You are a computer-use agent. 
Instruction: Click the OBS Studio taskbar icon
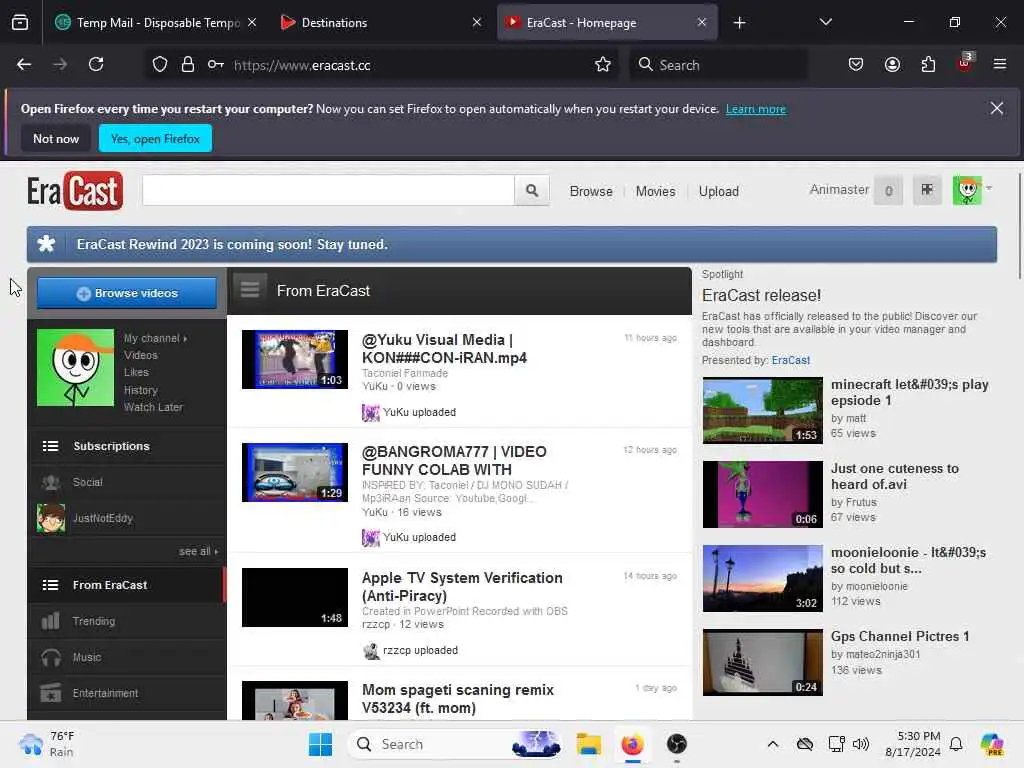click(677, 744)
